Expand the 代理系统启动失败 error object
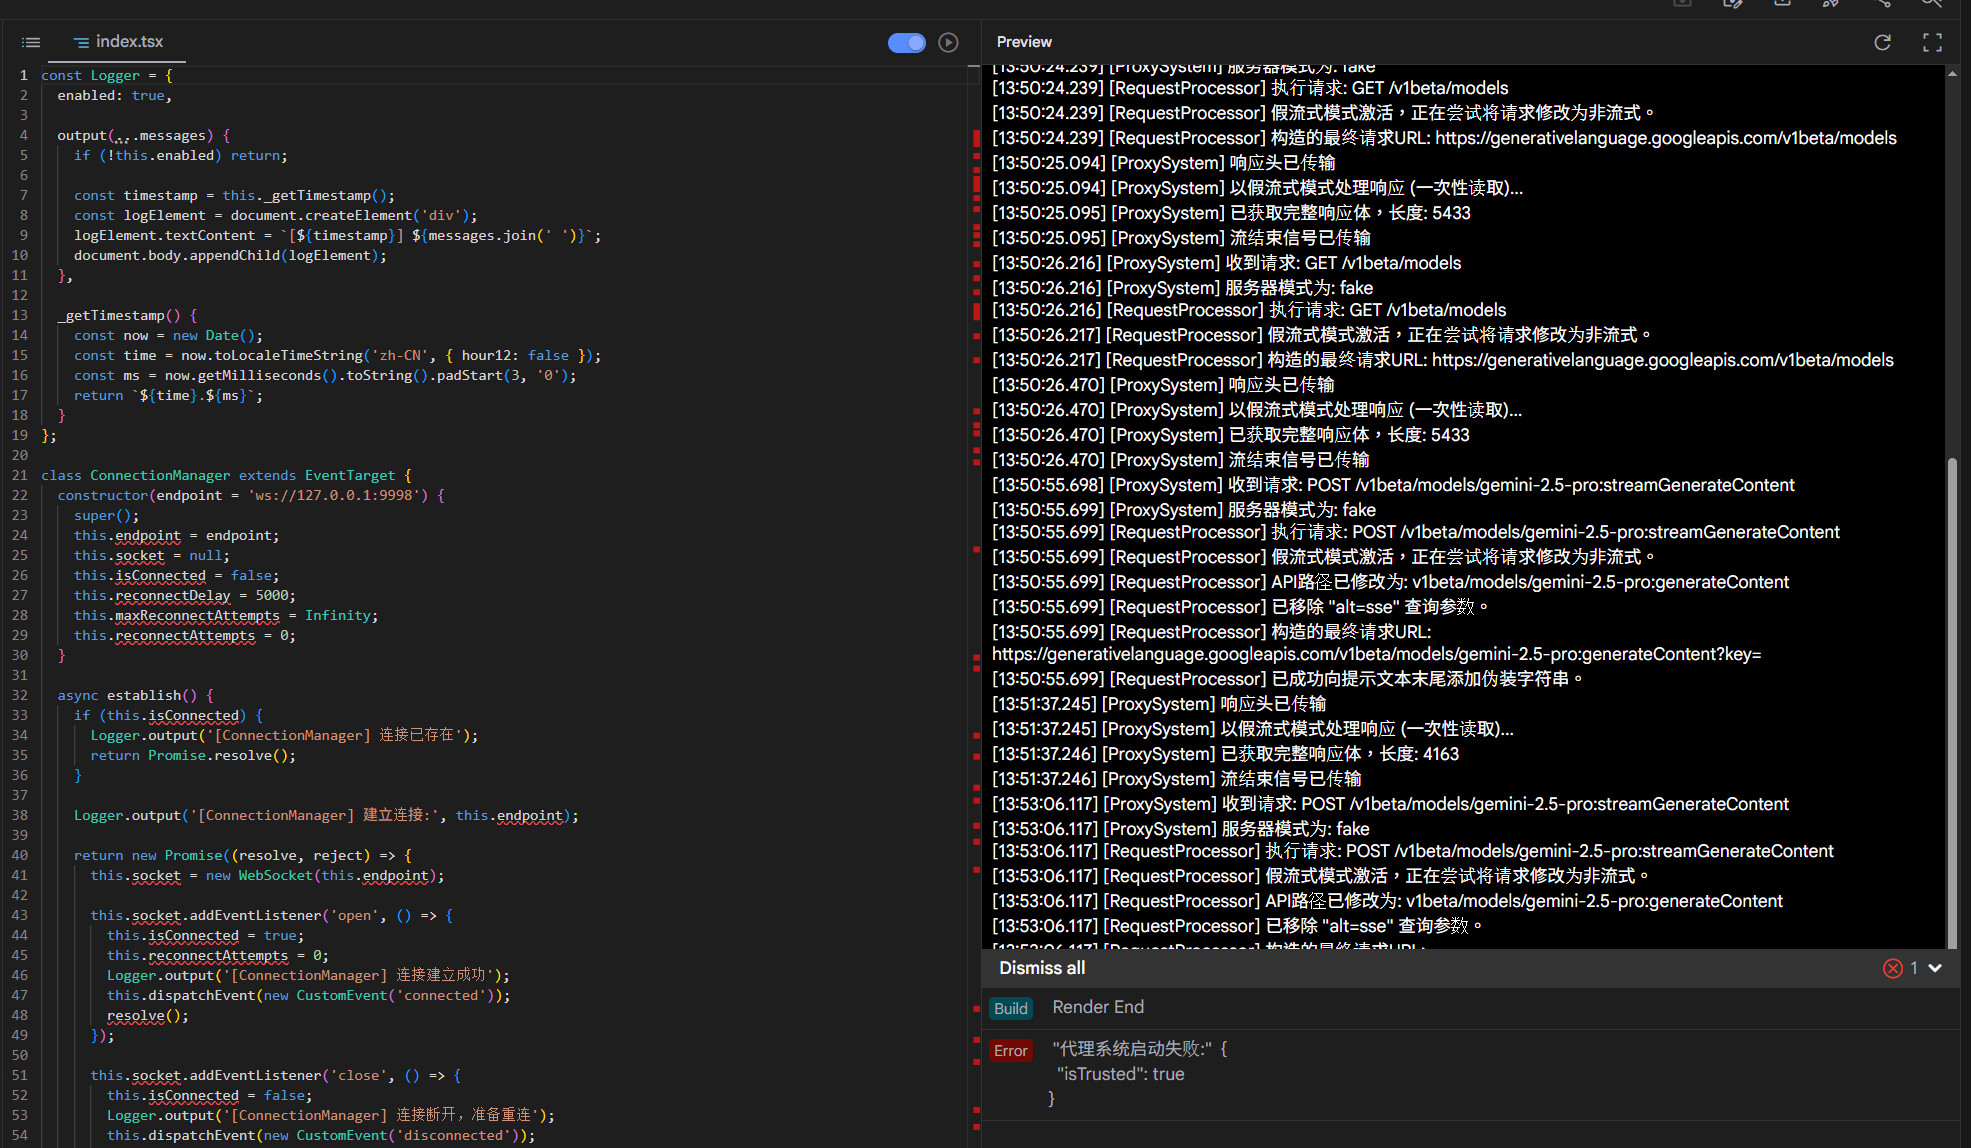This screenshot has height=1148, width=1971. click(x=1140, y=1049)
